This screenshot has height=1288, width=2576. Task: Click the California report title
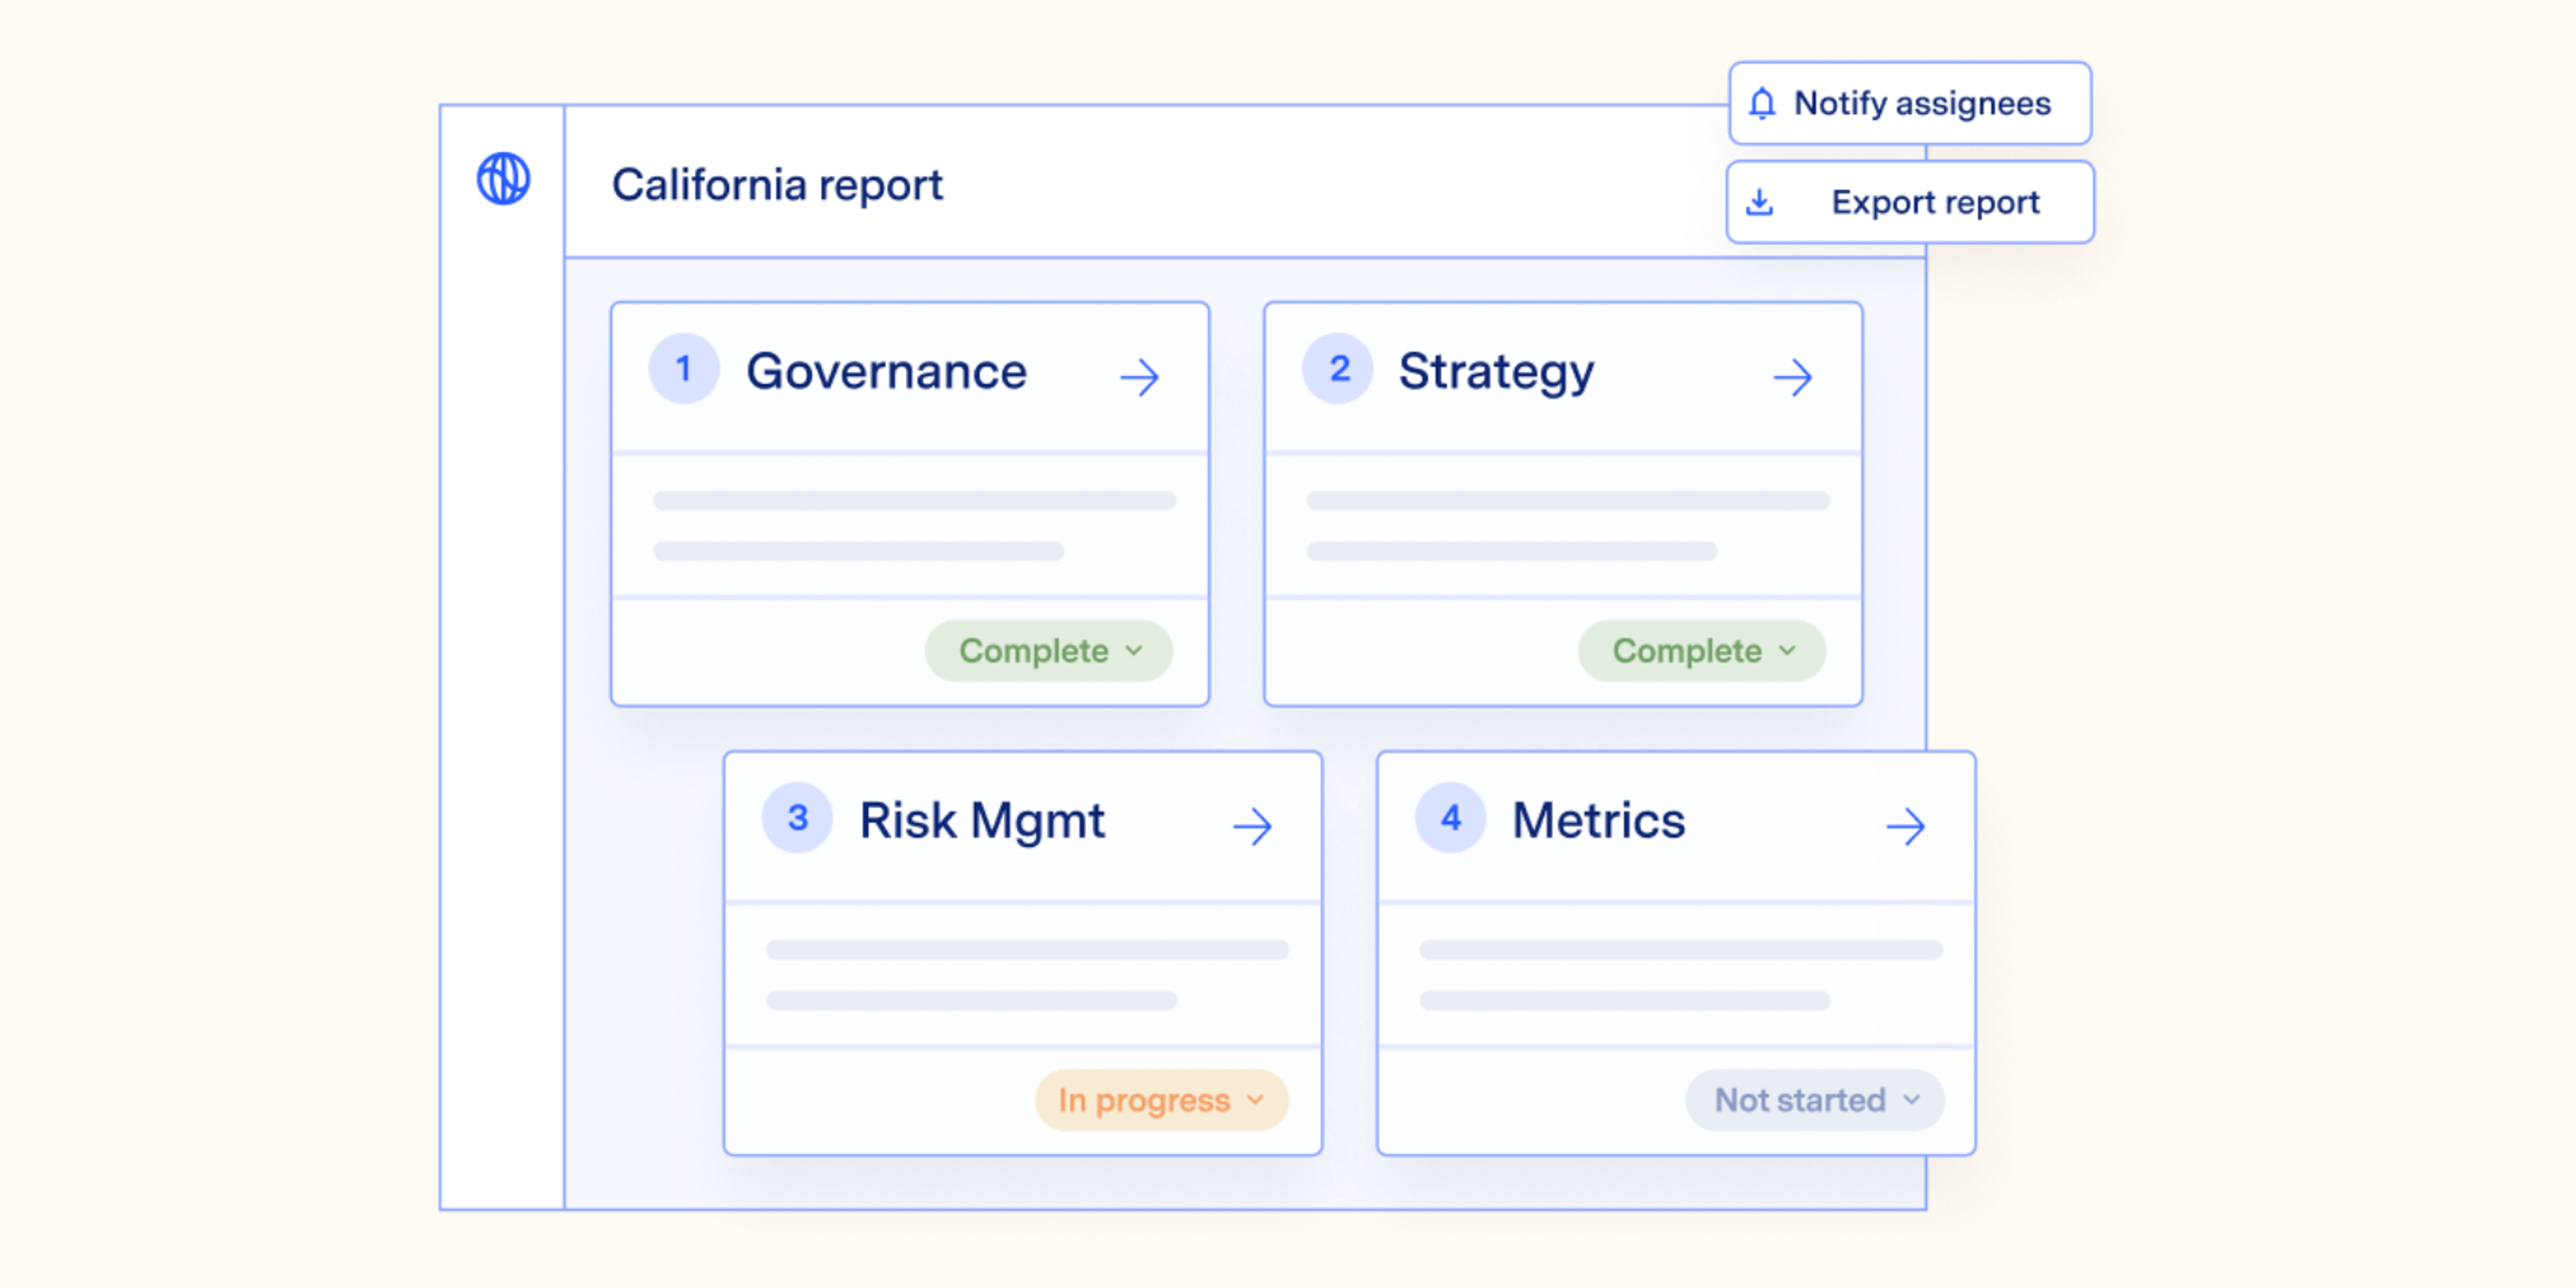tap(777, 185)
